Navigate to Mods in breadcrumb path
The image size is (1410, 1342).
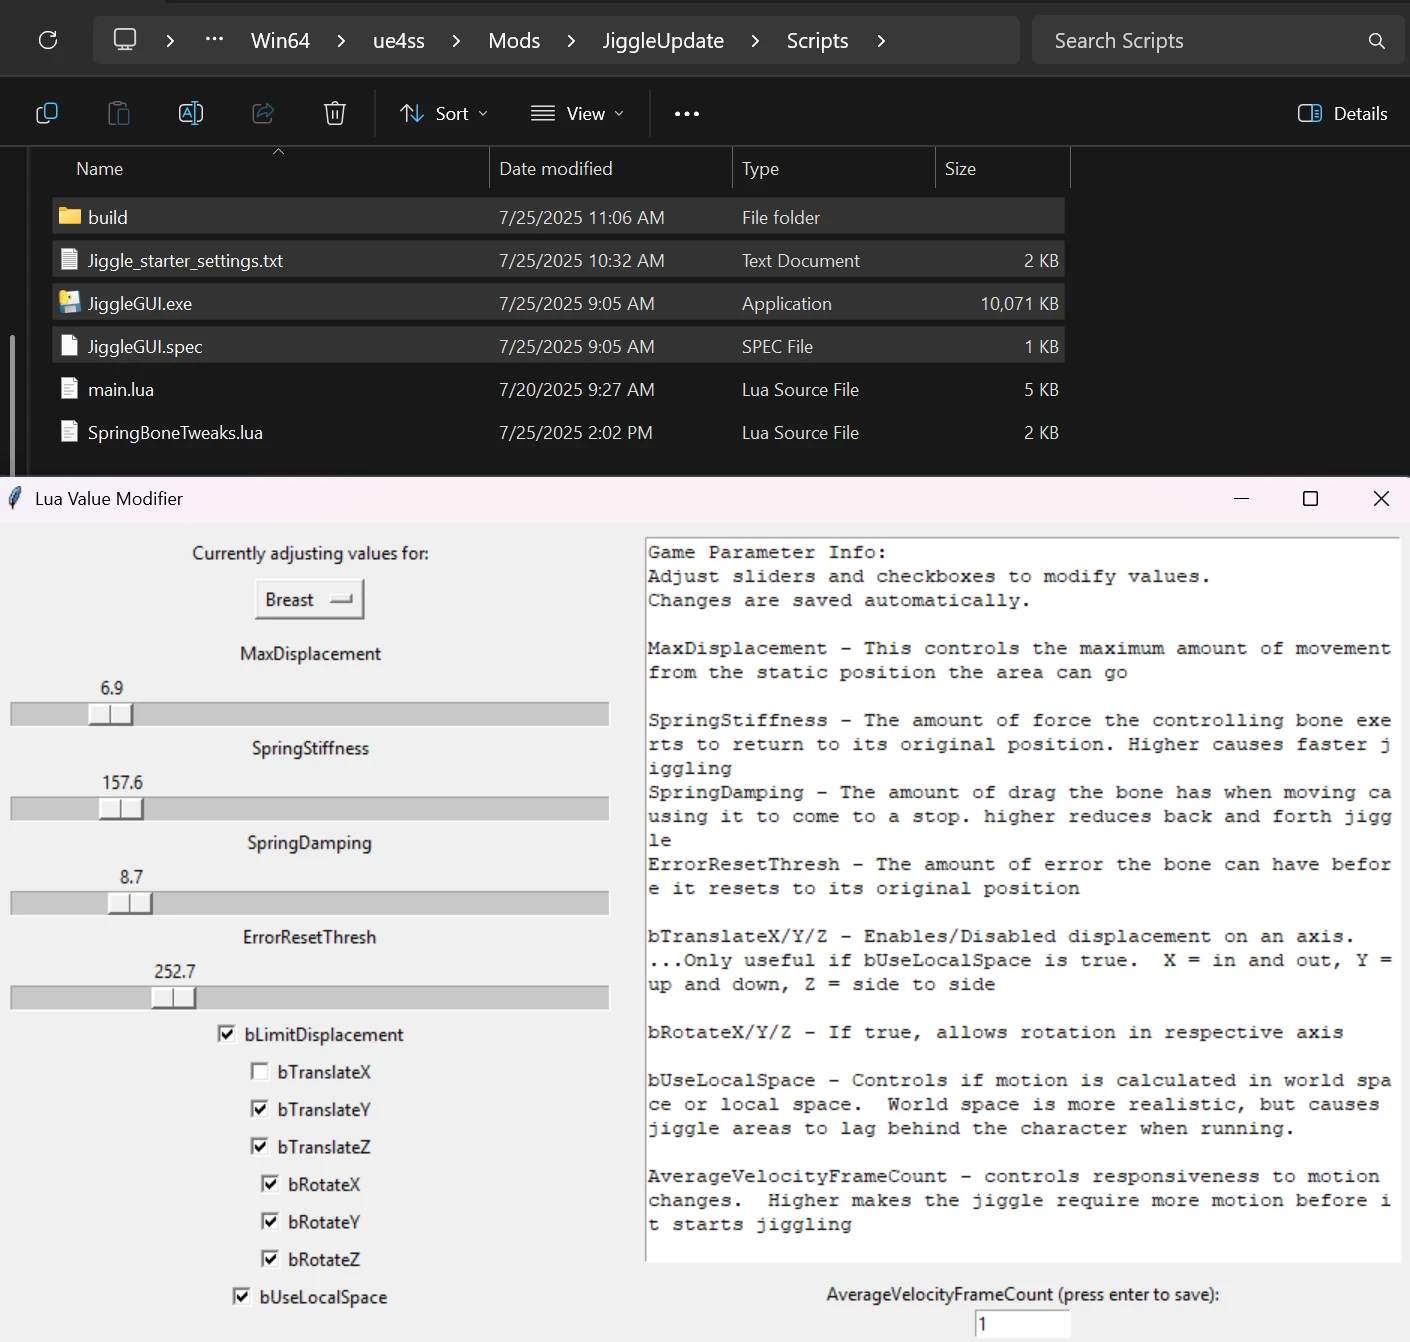514,41
